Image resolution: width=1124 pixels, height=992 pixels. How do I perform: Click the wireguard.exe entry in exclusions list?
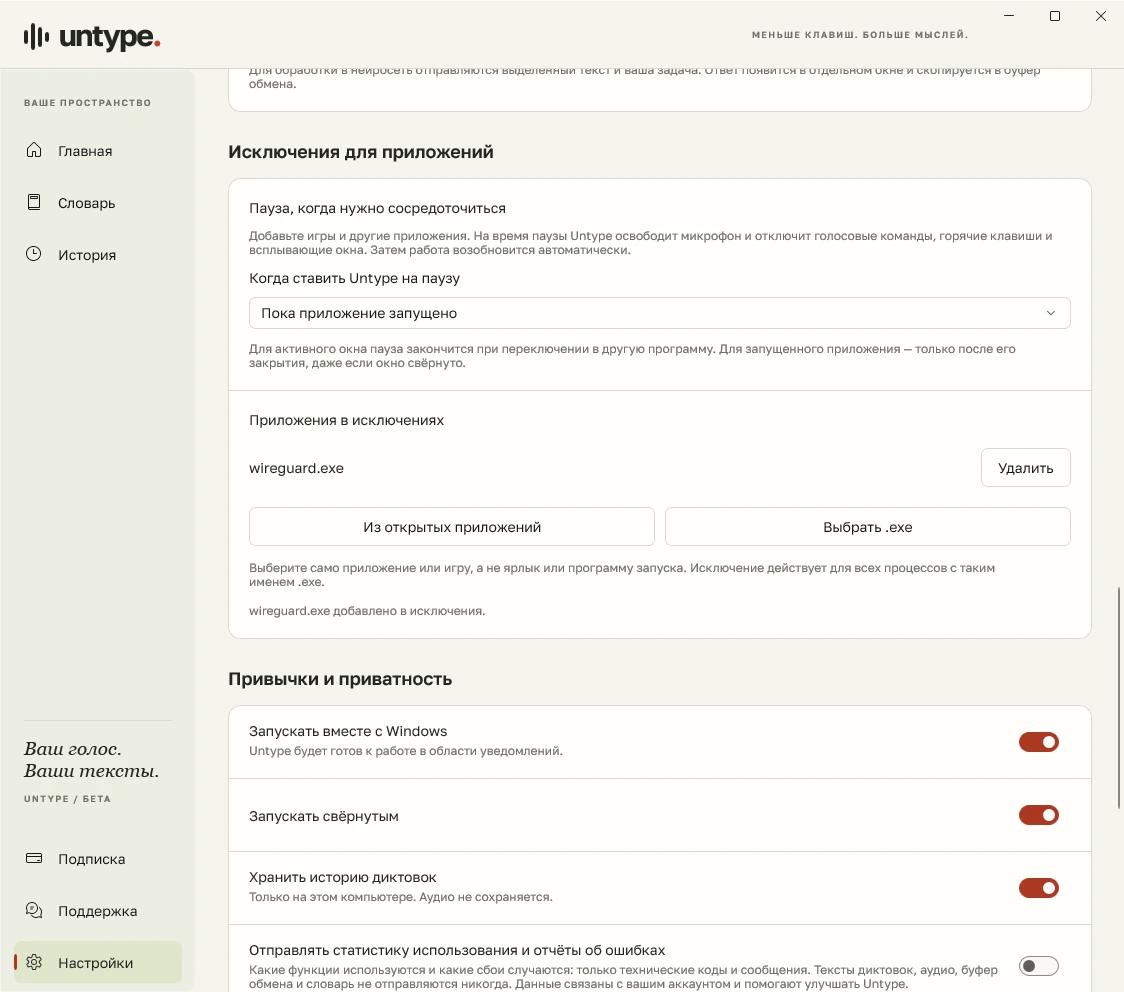tap(296, 468)
